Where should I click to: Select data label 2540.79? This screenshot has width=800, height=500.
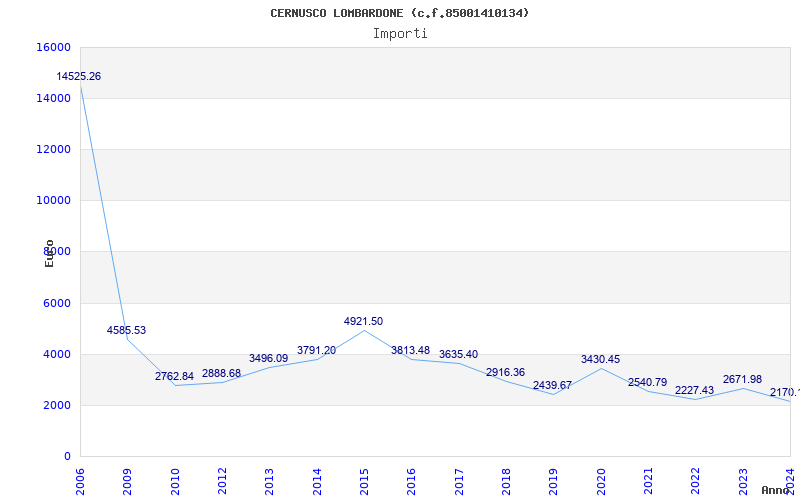point(647,383)
